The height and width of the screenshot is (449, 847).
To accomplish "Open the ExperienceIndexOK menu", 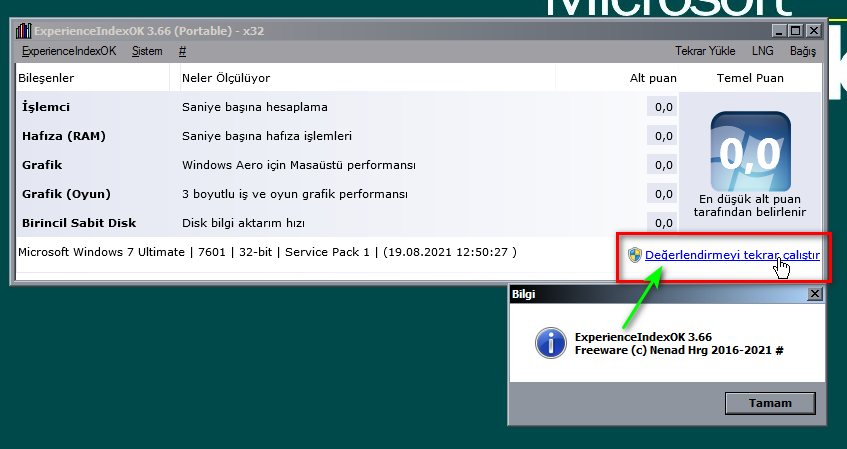I will click(x=69, y=51).
